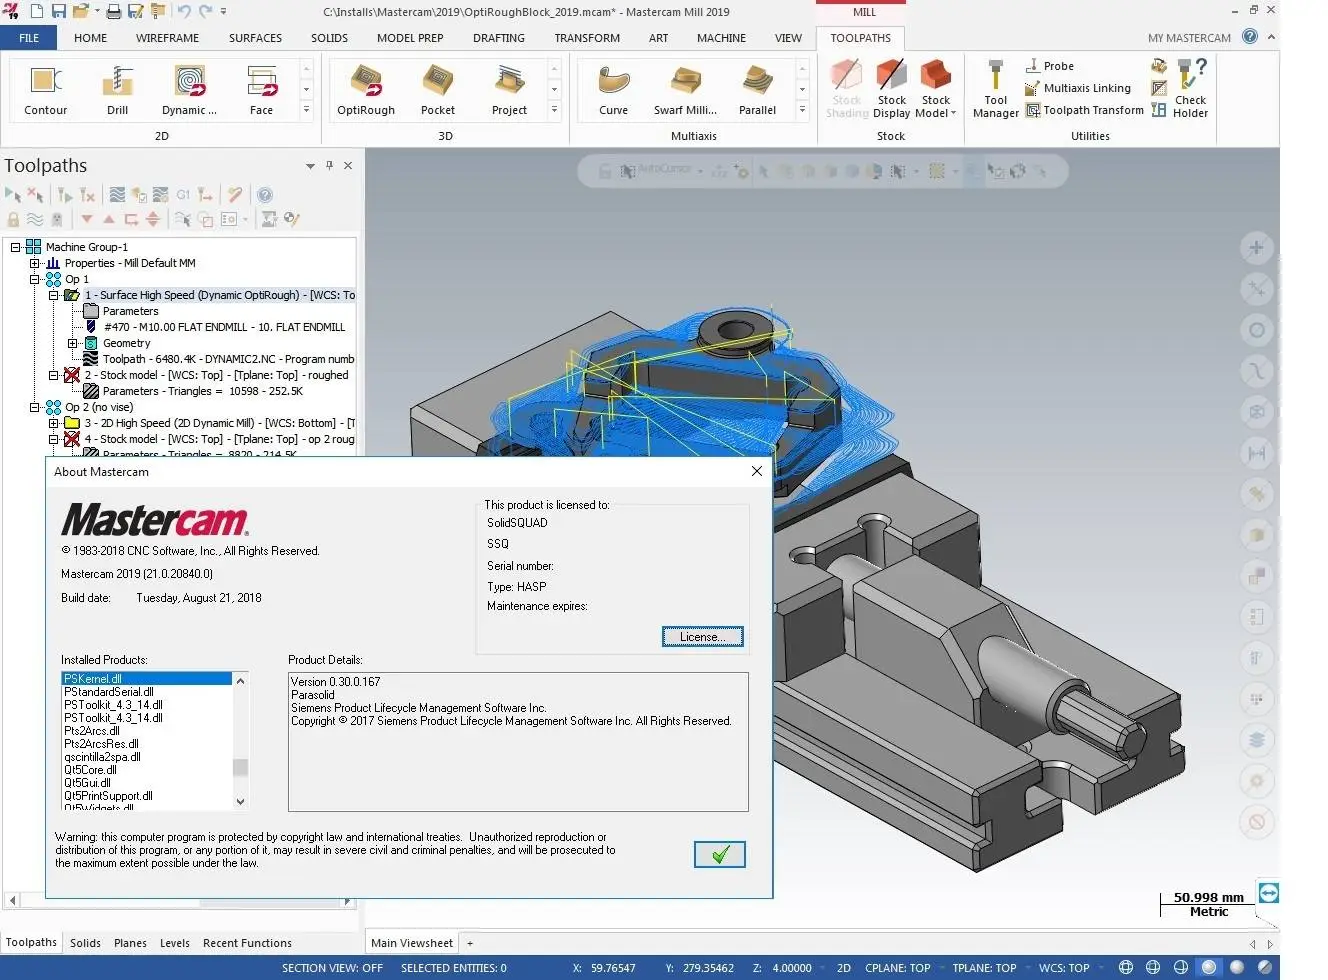This screenshot has width=1328, height=980.
Task: Expand Properties - Mill Default MM
Action: coord(34,263)
